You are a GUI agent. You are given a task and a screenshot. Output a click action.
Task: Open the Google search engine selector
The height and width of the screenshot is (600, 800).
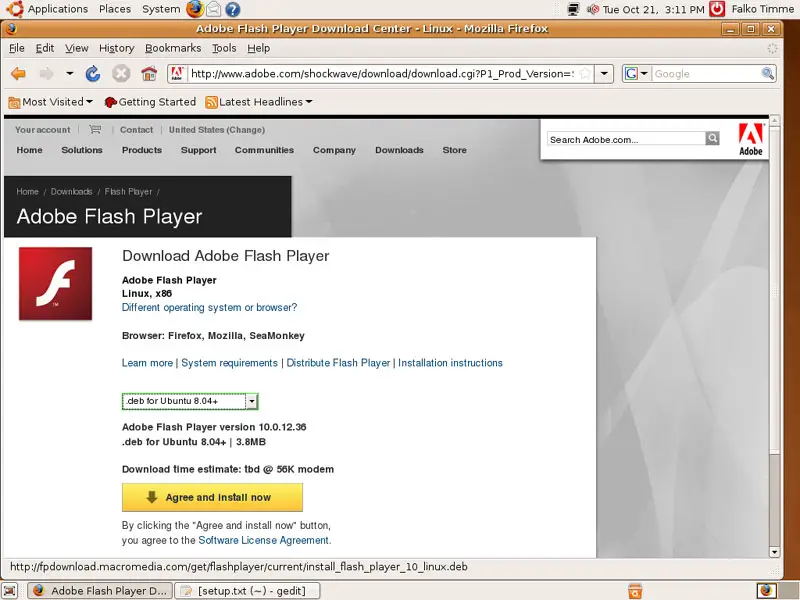pyautogui.click(x=636, y=74)
